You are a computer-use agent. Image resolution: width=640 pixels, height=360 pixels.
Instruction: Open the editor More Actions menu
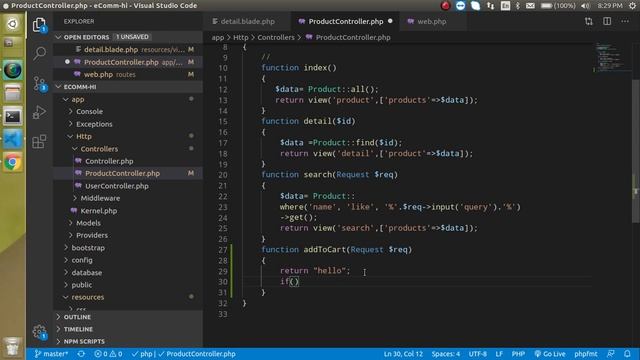[625, 21]
